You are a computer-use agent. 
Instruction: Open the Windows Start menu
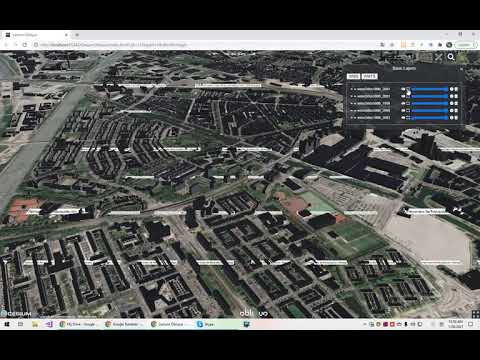[x=6, y=324]
